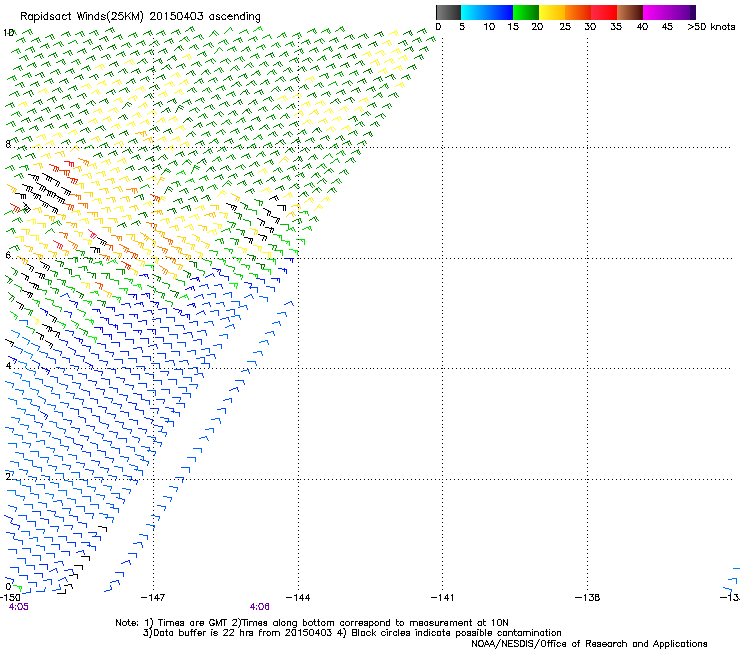Click the legend tick label '25'

(565, 27)
